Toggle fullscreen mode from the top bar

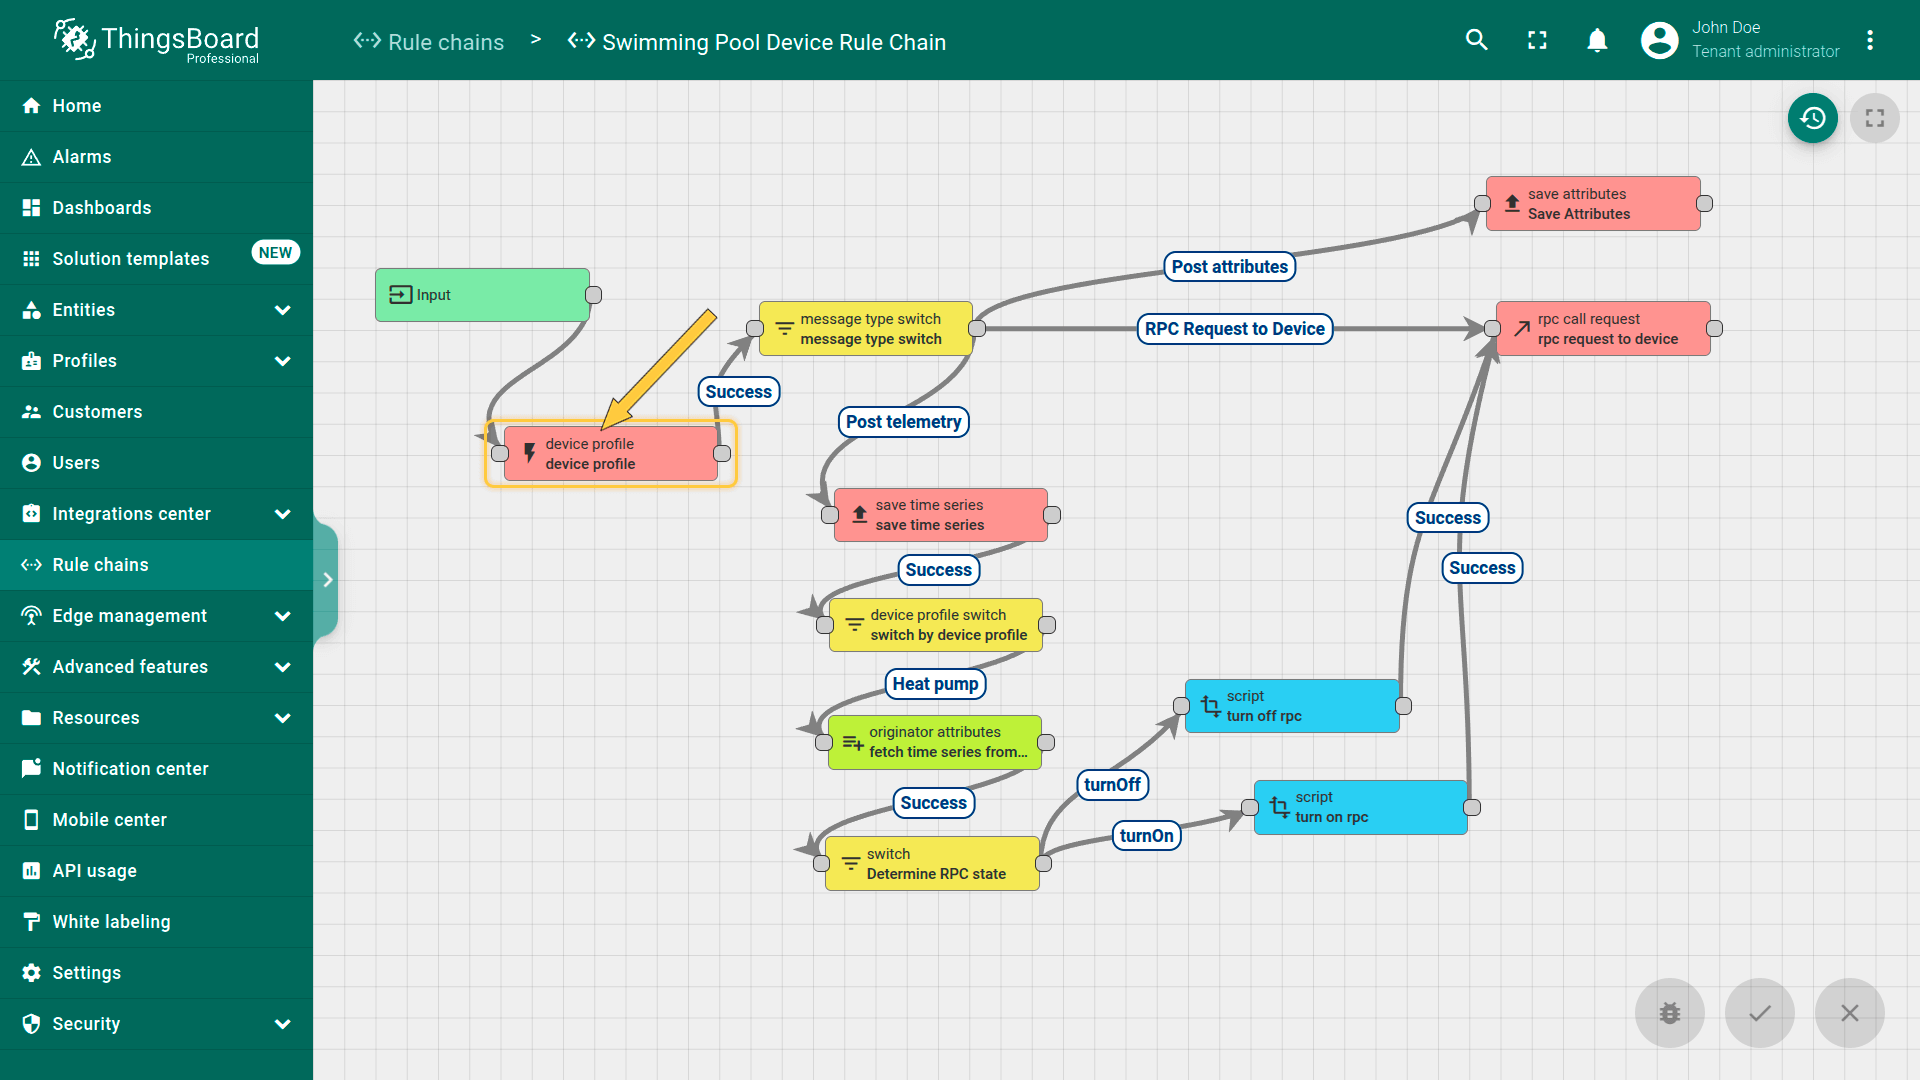click(1537, 40)
